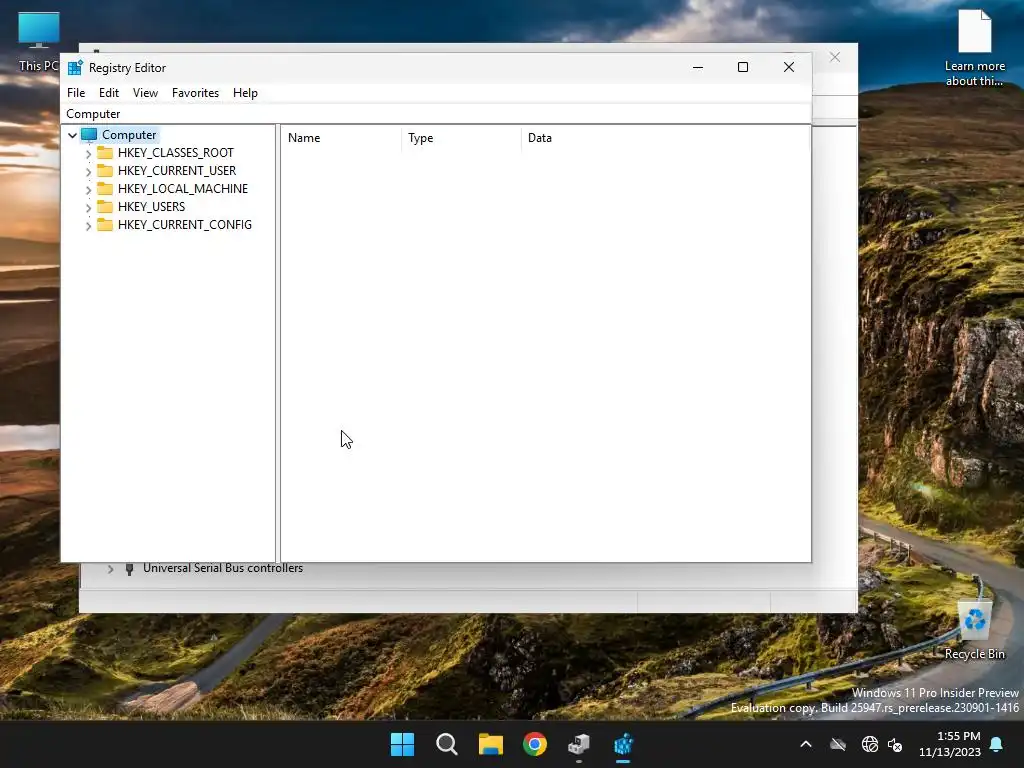Maximize the Registry Editor window
This screenshot has width=1024, height=768.
(743, 67)
